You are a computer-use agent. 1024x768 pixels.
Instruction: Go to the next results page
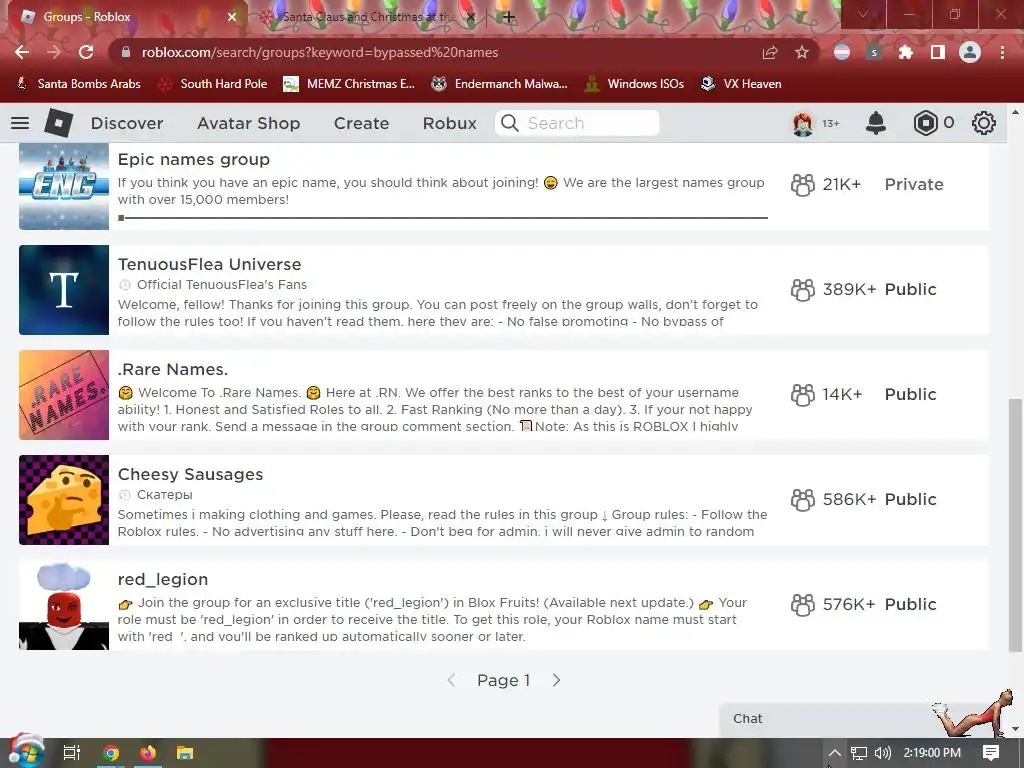tap(556, 680)
